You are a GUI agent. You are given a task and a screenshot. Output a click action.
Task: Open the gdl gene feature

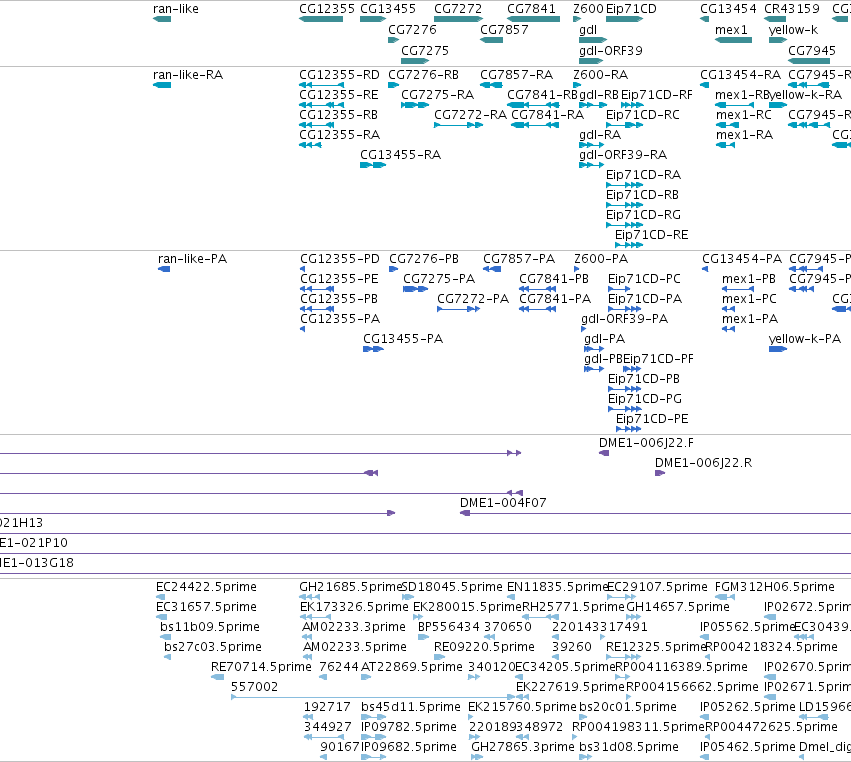pyautogui.click(x=593, y=40)
